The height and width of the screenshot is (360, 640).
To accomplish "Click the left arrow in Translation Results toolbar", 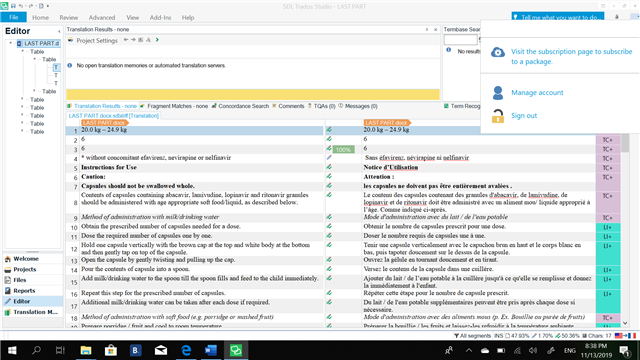I will pyautogui.click(x=126, y=40).
